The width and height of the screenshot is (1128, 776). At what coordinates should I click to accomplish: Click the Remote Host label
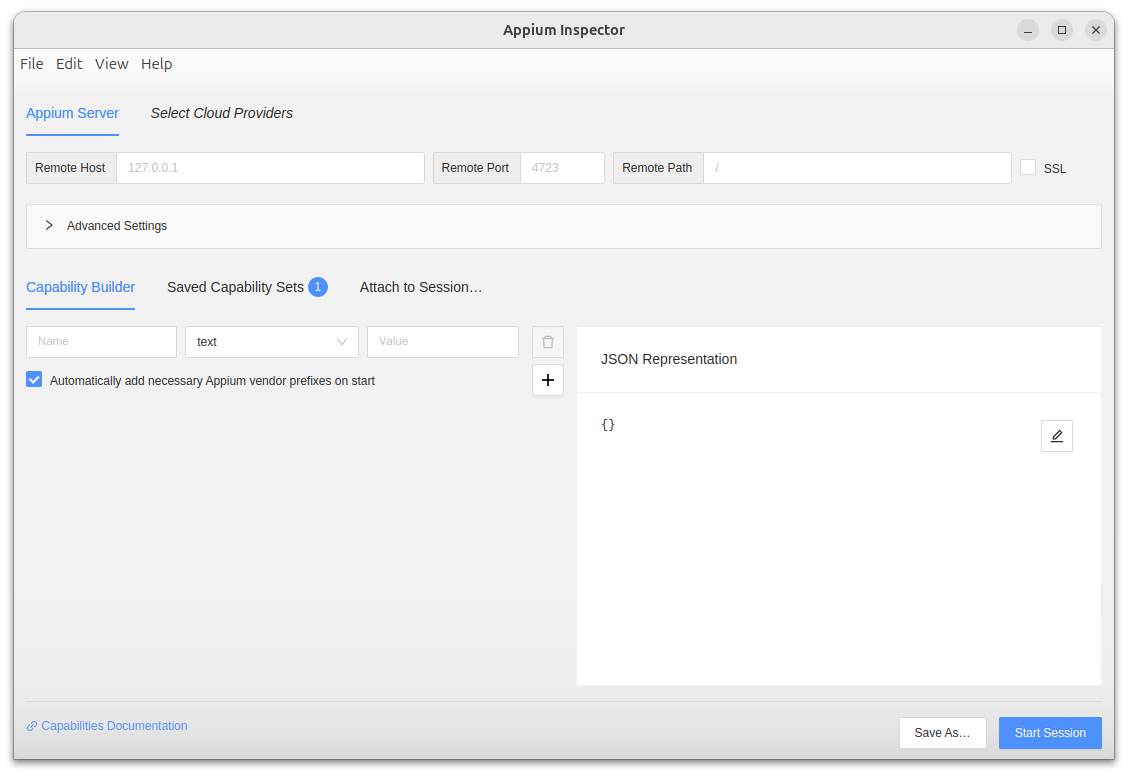[x=70, y=168]
